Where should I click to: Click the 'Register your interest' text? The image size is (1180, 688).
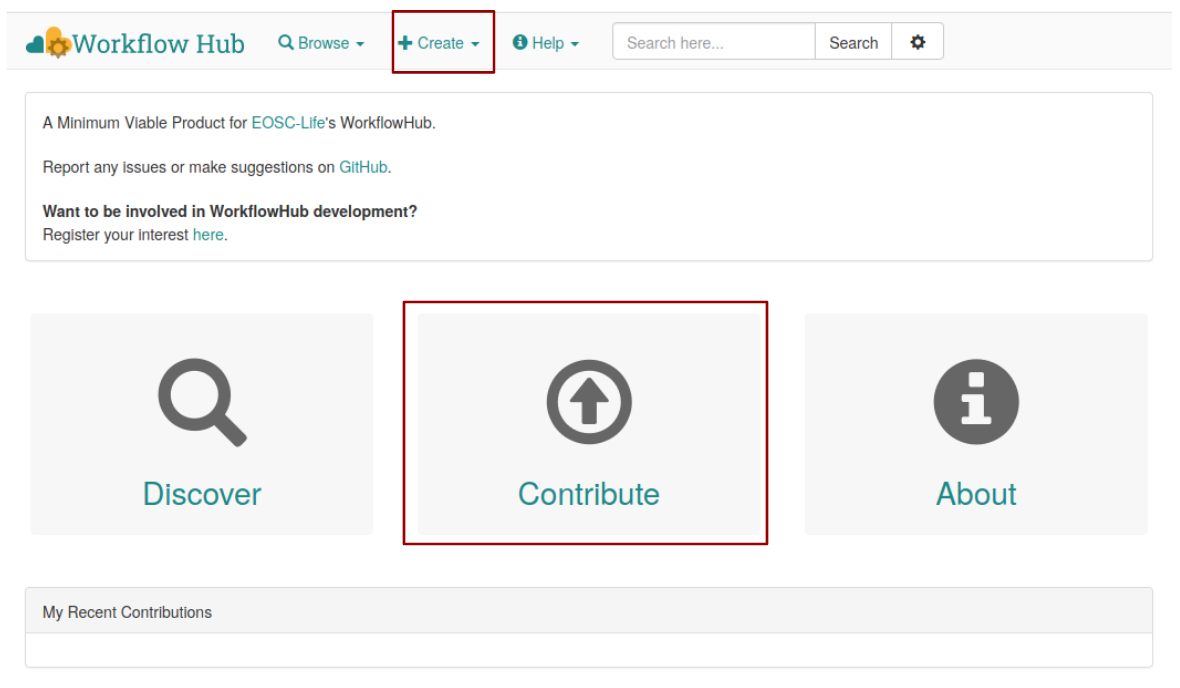click(116, 235)
